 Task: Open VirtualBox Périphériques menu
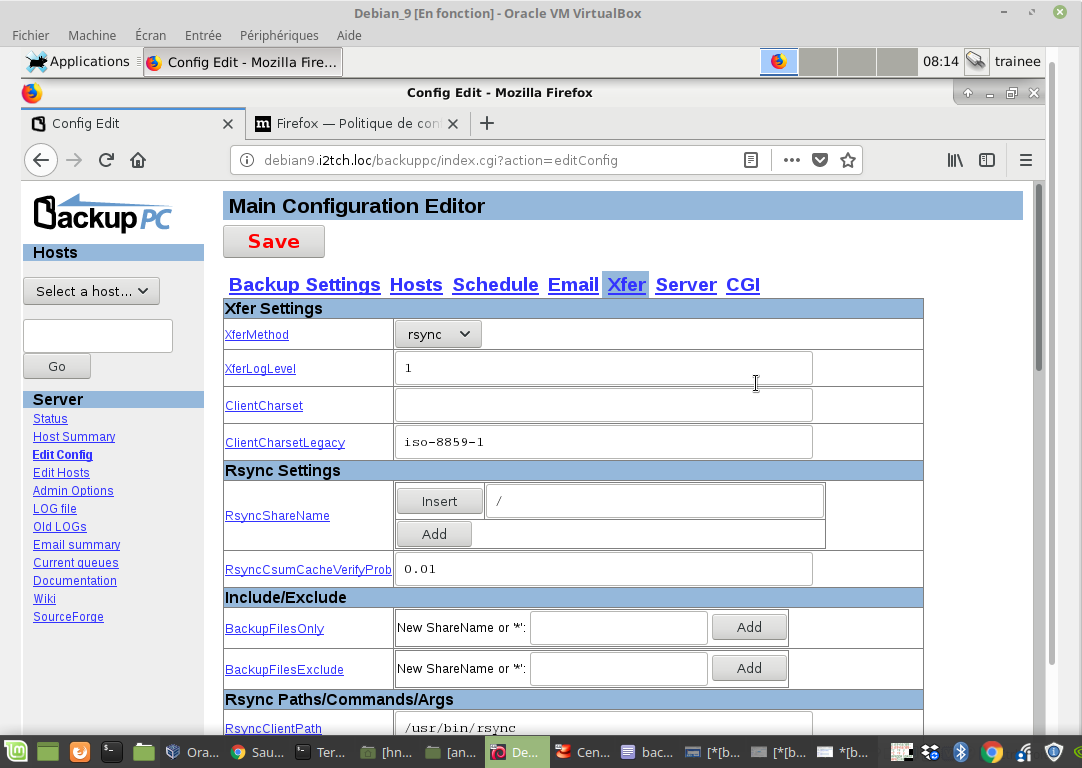[279, 35]
